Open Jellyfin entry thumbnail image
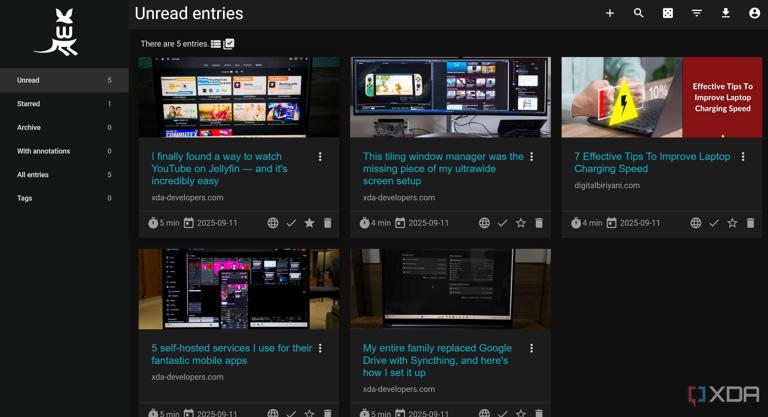Image resolution: width=768 pixels, height=417 pixels. pos(239,97)
